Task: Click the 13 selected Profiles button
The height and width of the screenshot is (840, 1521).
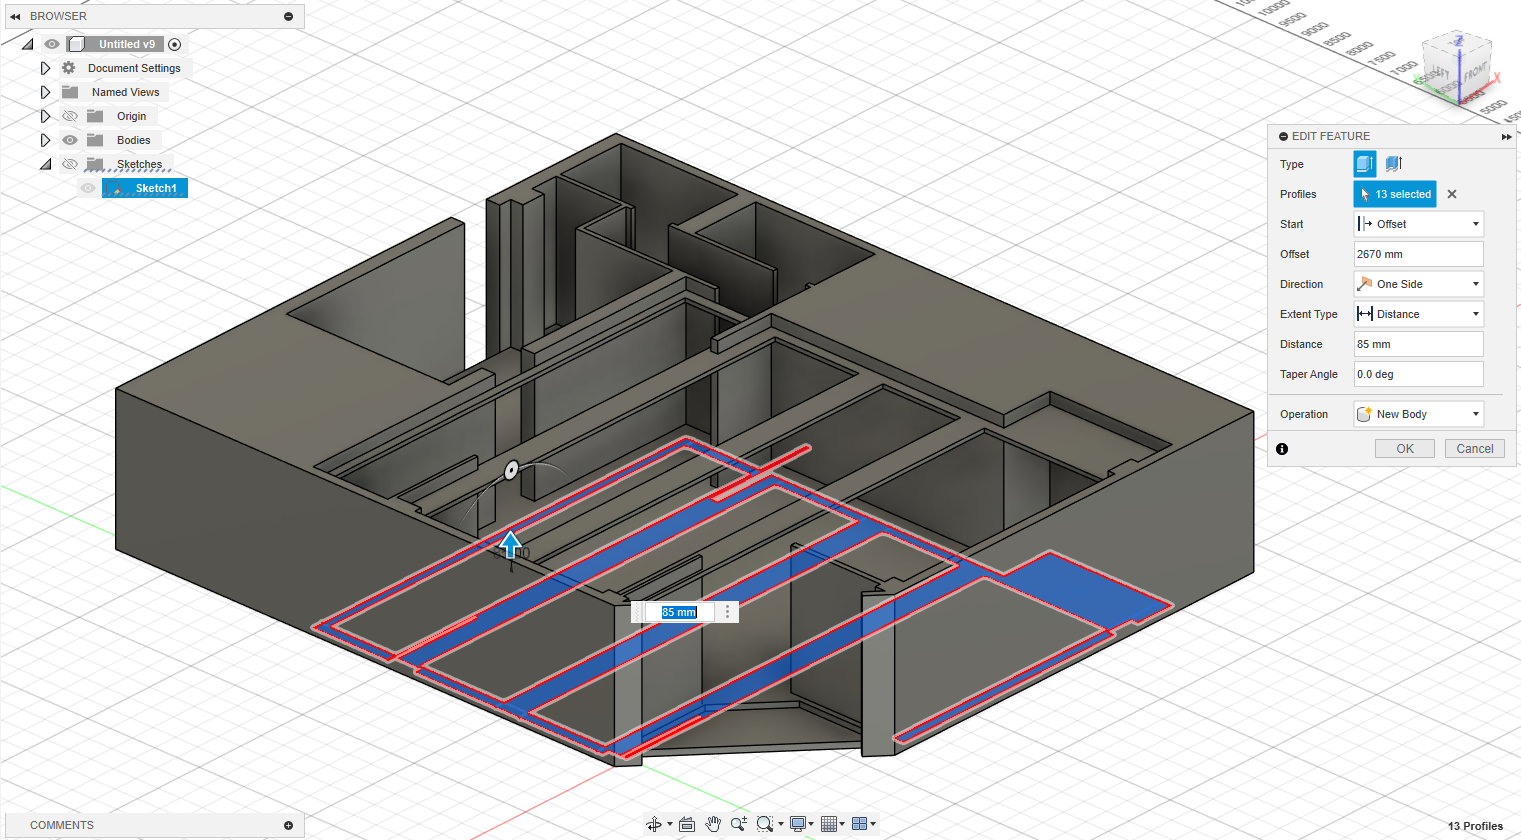Action: tap(1395, 194)
